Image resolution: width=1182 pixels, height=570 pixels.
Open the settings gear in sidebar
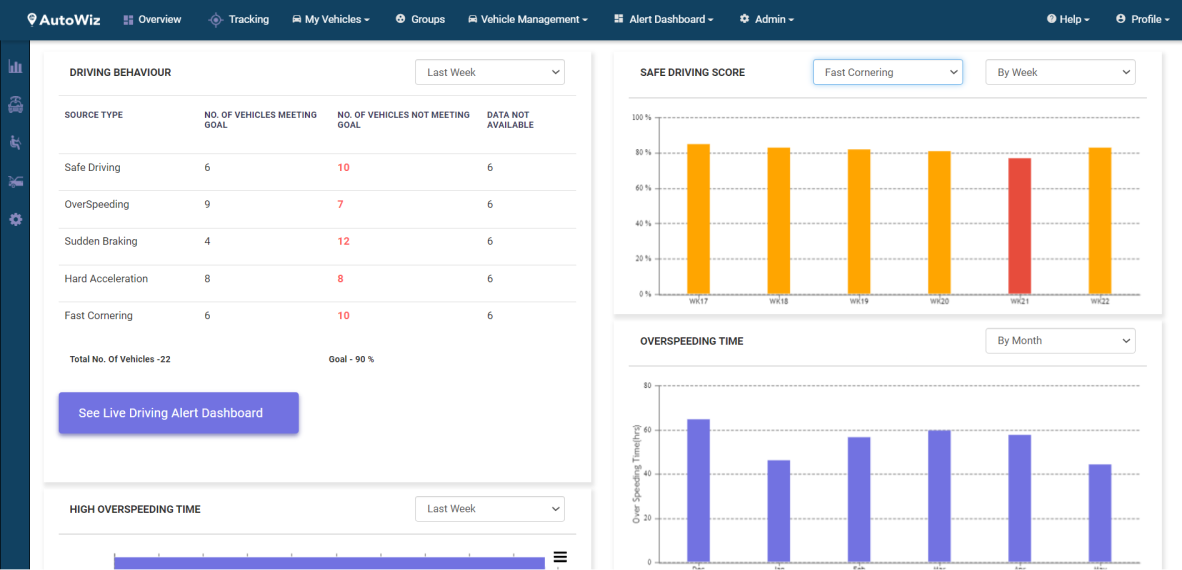pyautogui.click(x=15, y=219)
